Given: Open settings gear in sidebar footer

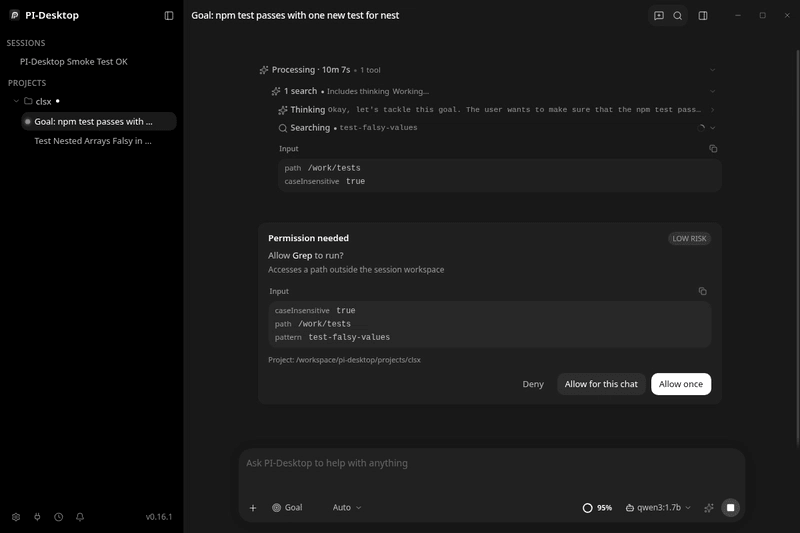Looking at the screenshot, I should coord(16,517).
